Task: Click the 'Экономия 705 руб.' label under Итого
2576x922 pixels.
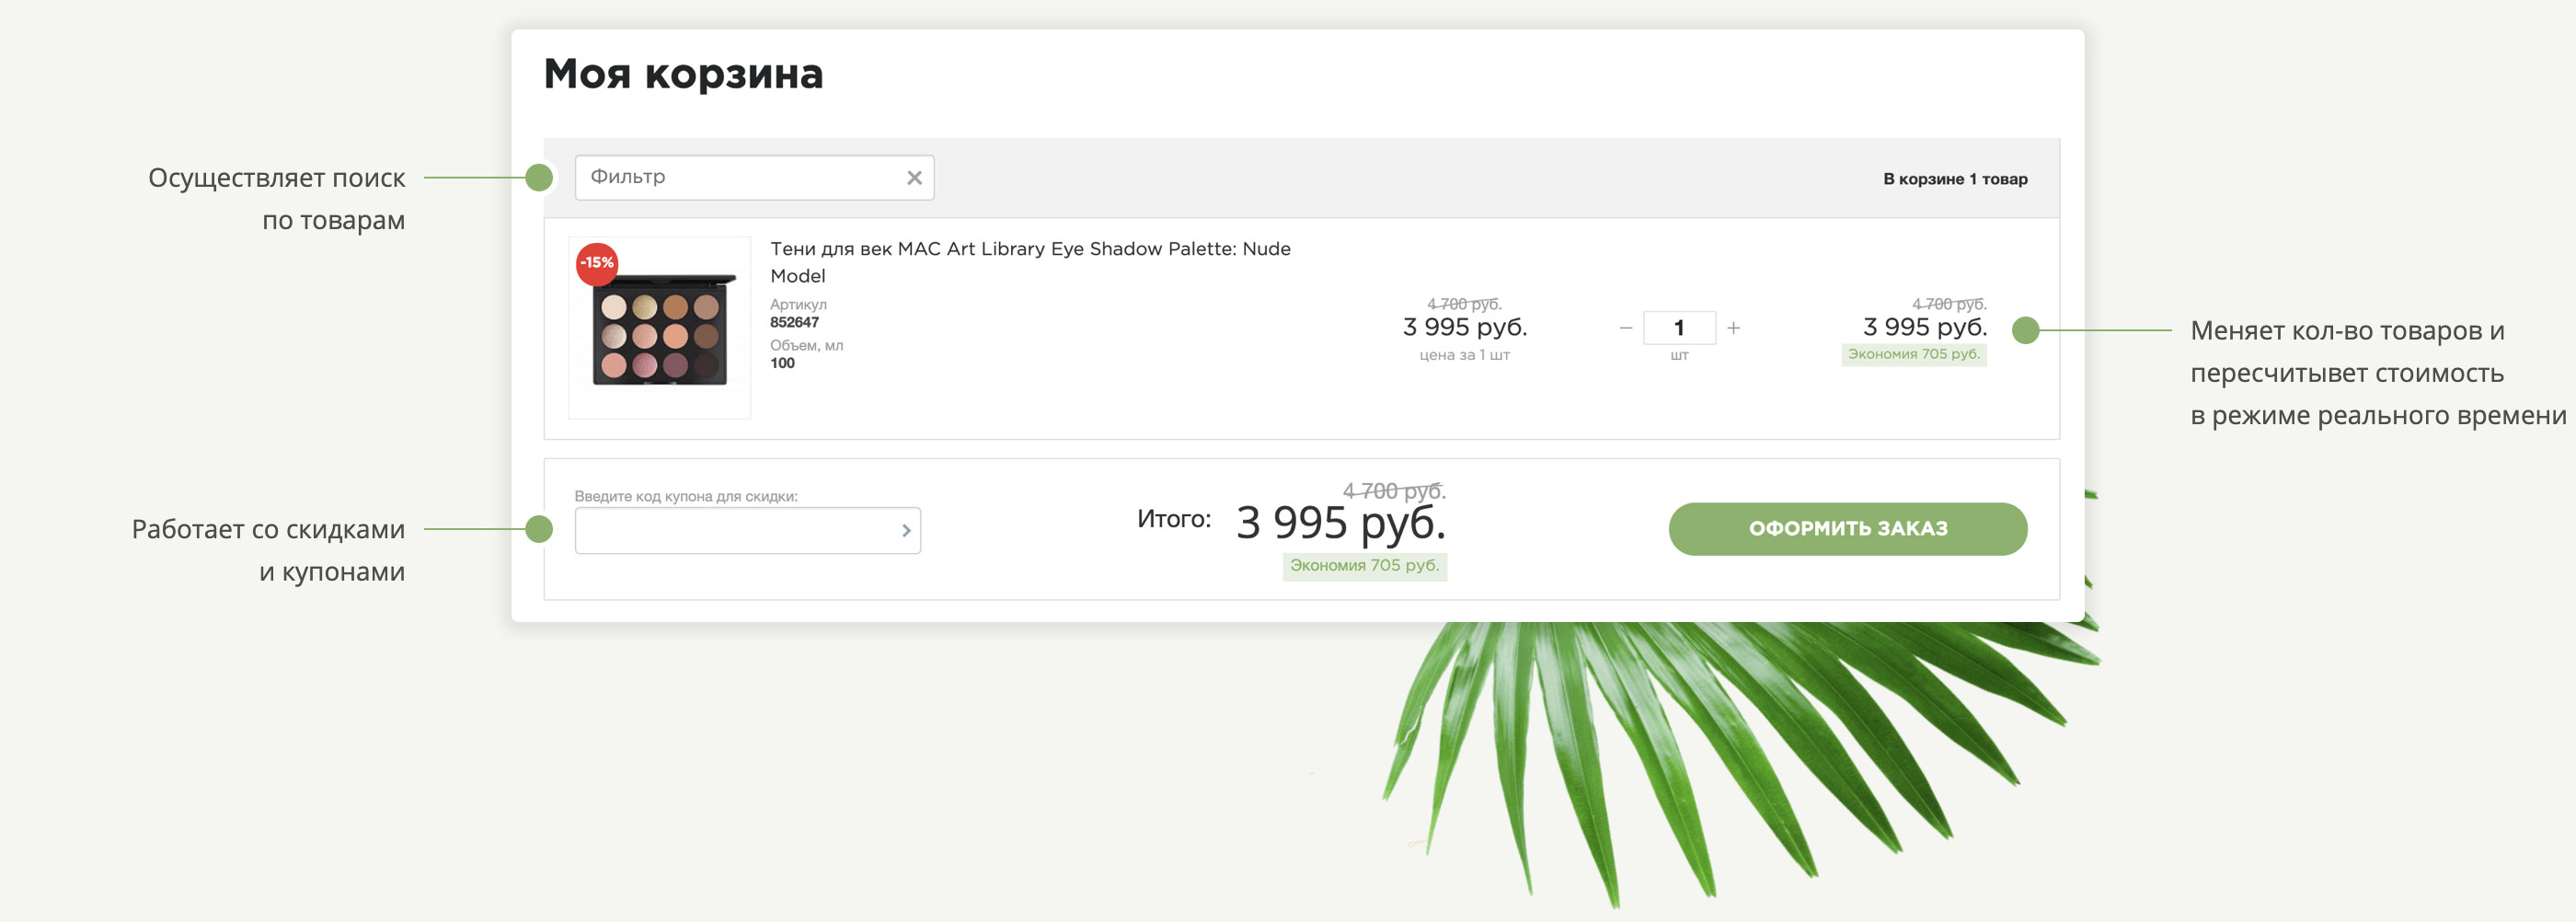Action: coord(1364,566)
